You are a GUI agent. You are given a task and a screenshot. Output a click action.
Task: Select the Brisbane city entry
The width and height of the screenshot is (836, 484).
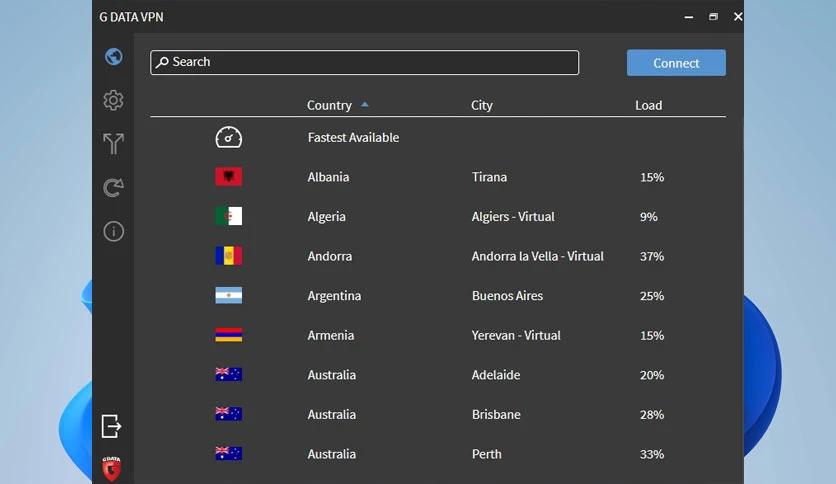[496, 414]
